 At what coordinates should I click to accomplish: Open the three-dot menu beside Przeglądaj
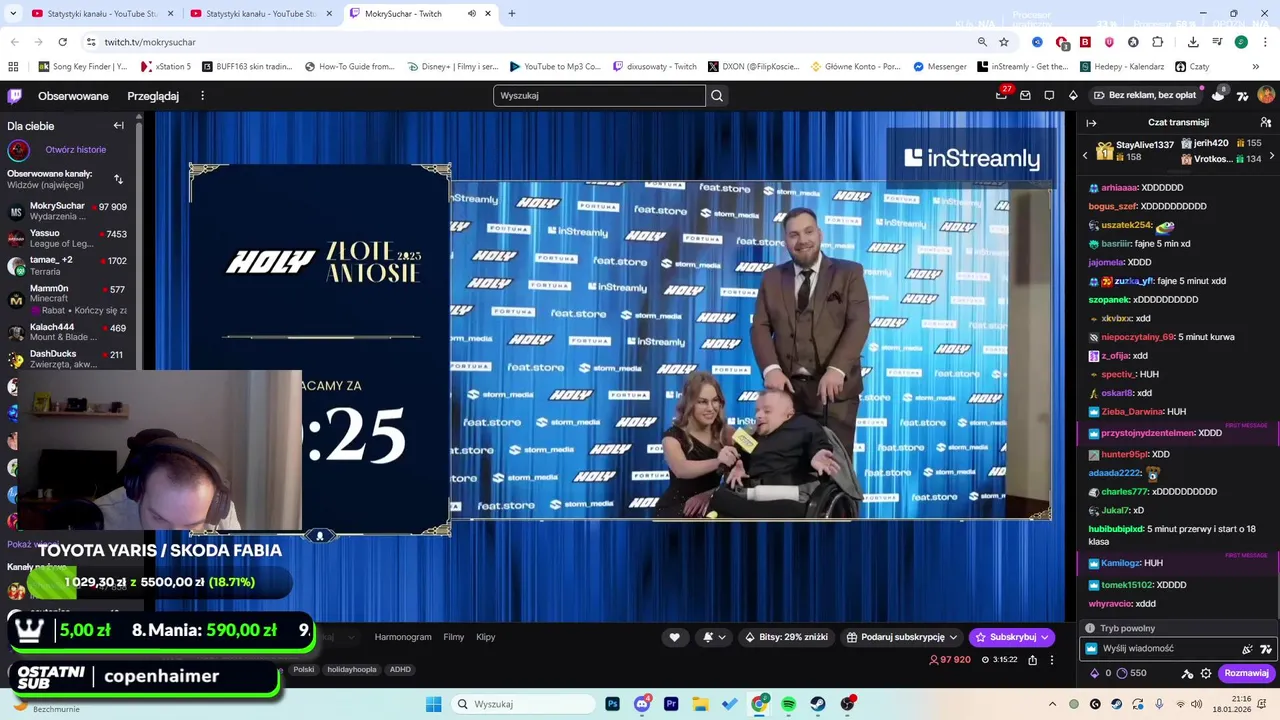(x=202, y=96)
